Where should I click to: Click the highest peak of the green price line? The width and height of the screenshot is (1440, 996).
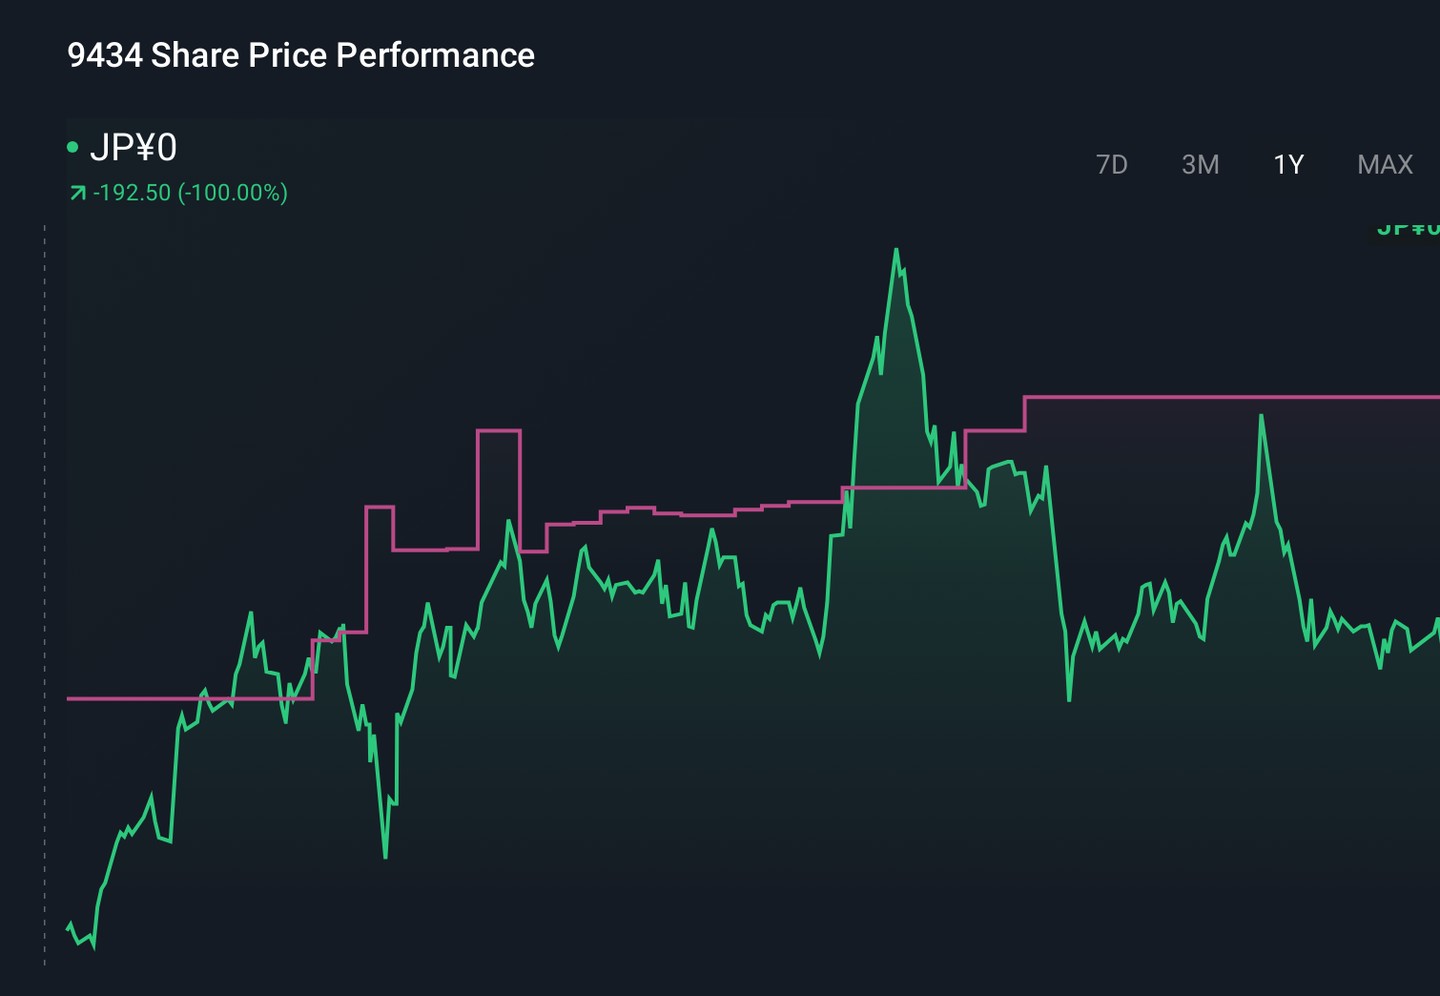tap(896, 250)
